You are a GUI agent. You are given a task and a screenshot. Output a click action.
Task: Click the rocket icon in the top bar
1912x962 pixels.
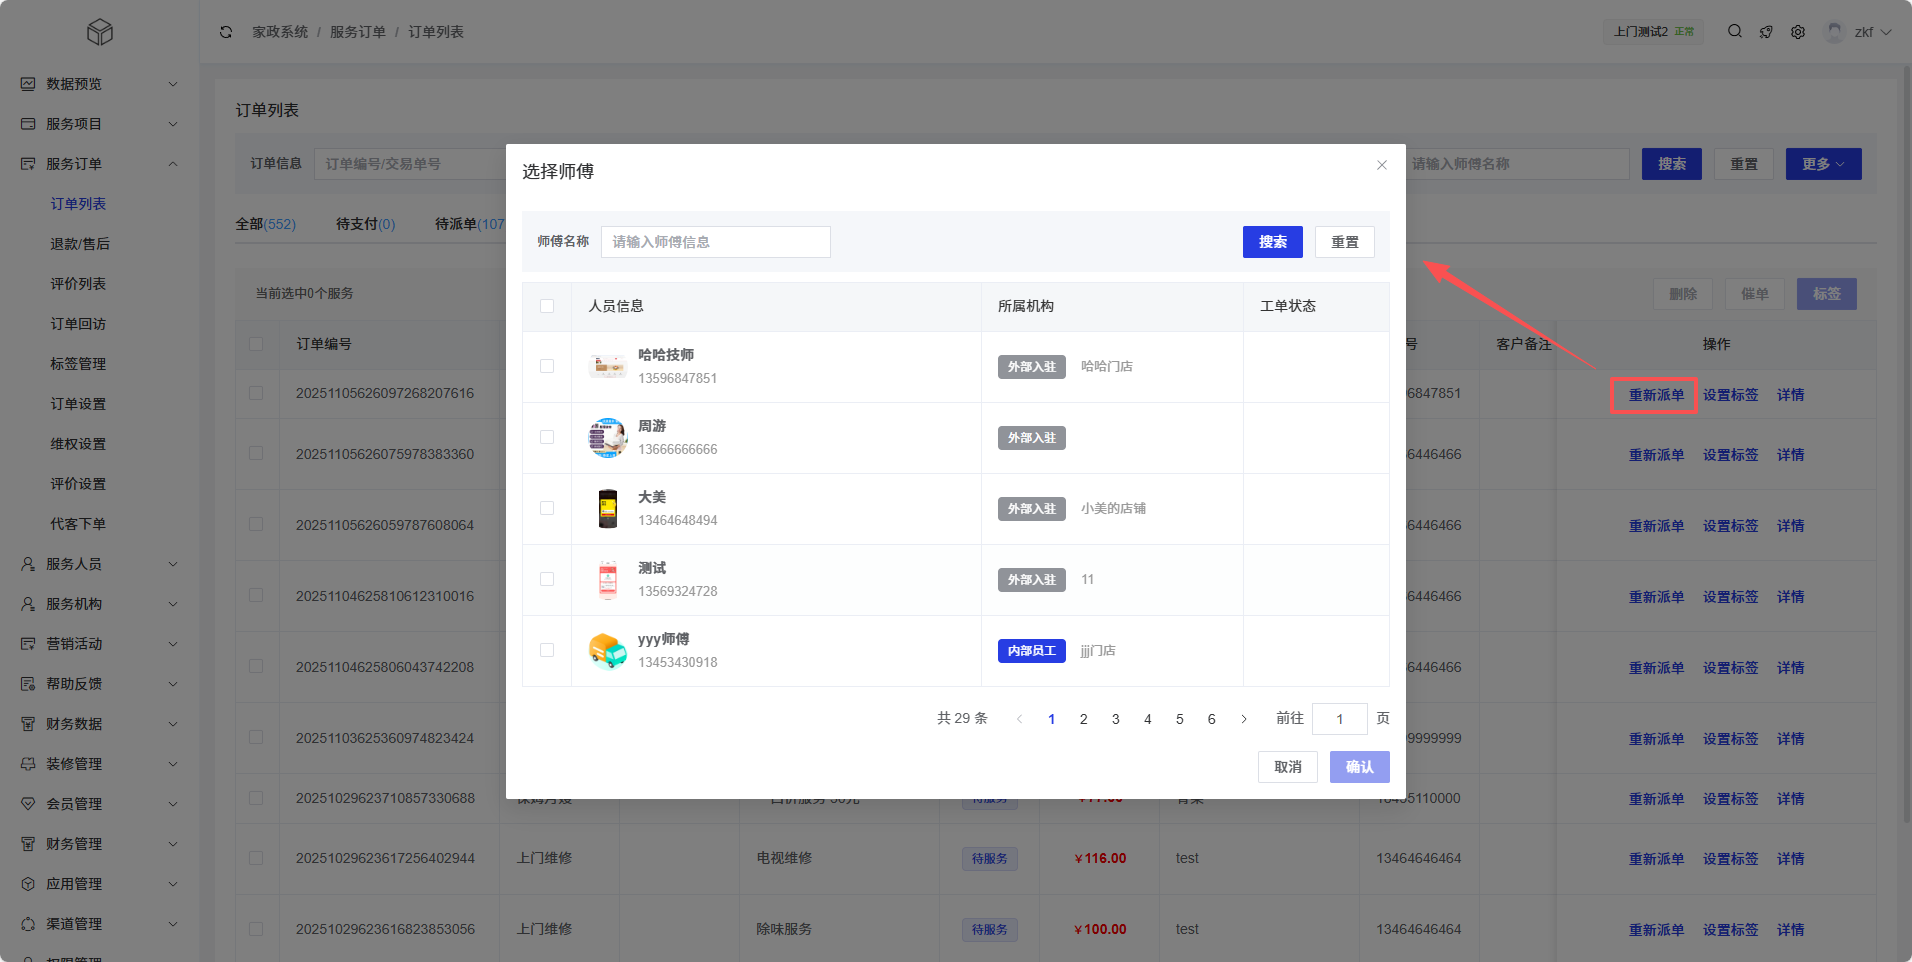tap(1767, 32)
